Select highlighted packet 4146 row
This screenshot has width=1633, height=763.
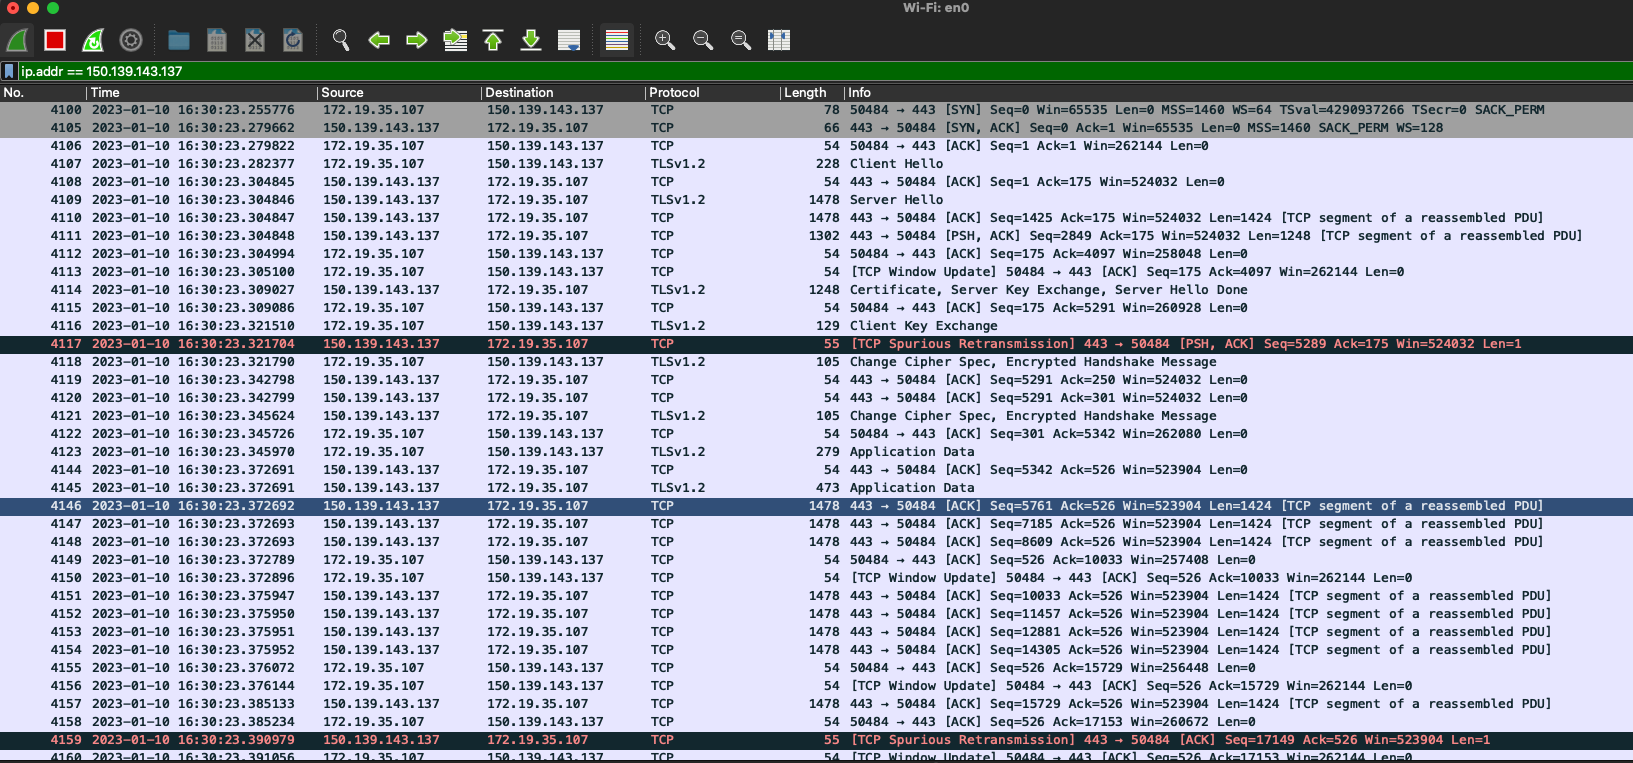816,506
